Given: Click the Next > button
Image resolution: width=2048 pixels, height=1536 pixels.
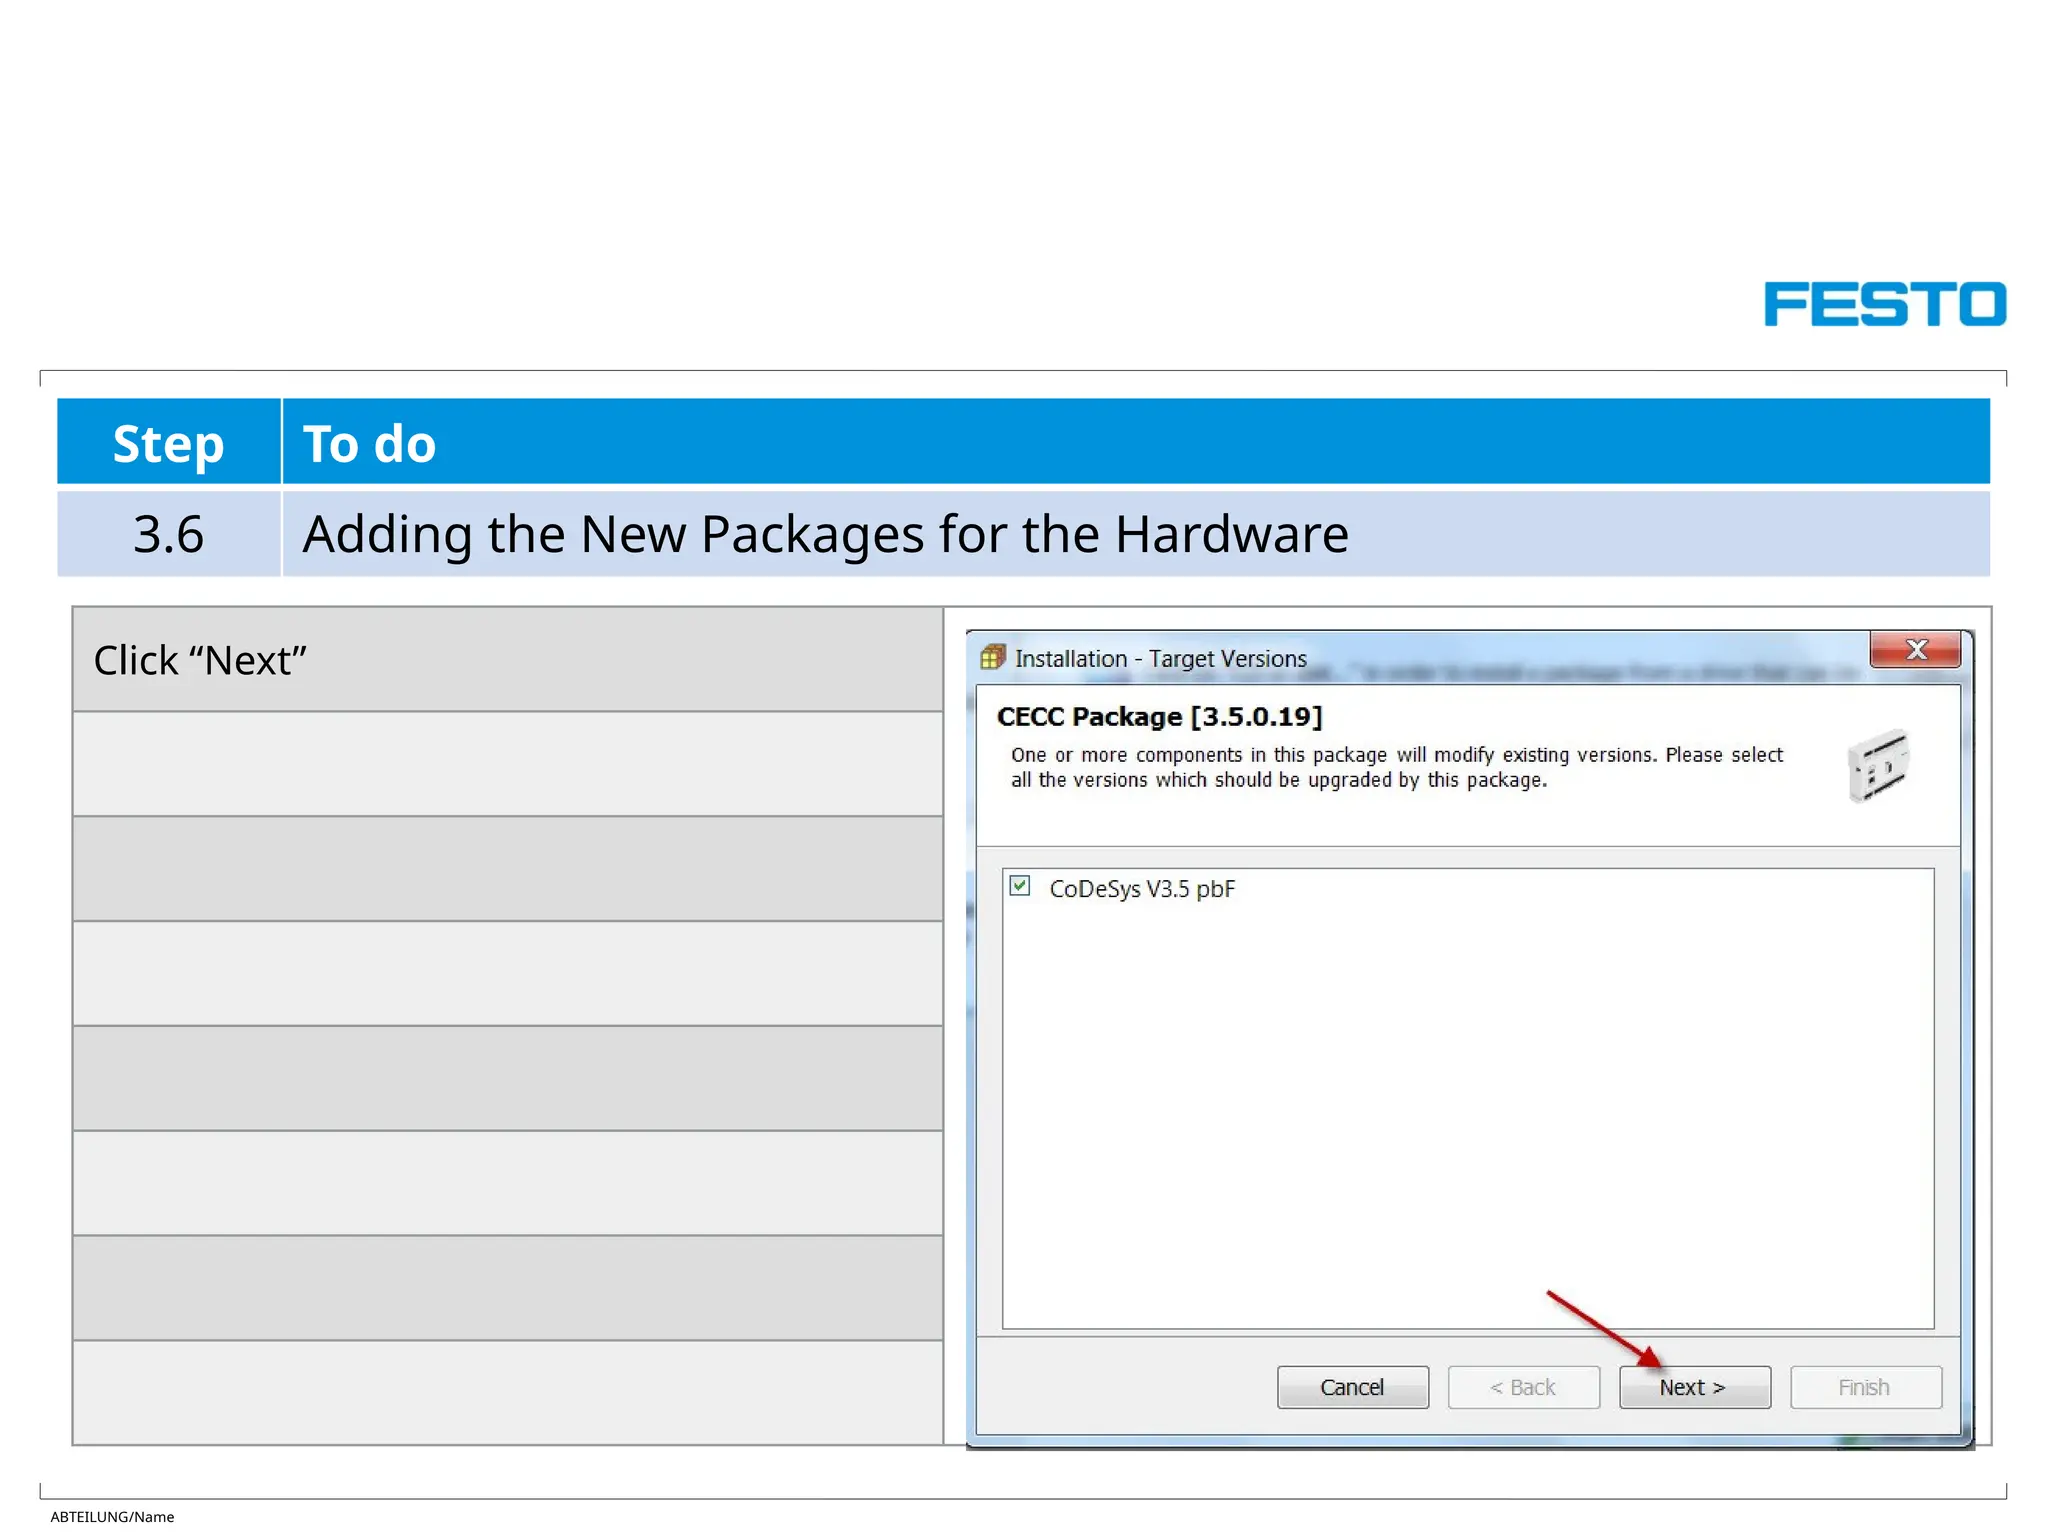Looking at the screenshot, I should [x=1694, y=1387].
